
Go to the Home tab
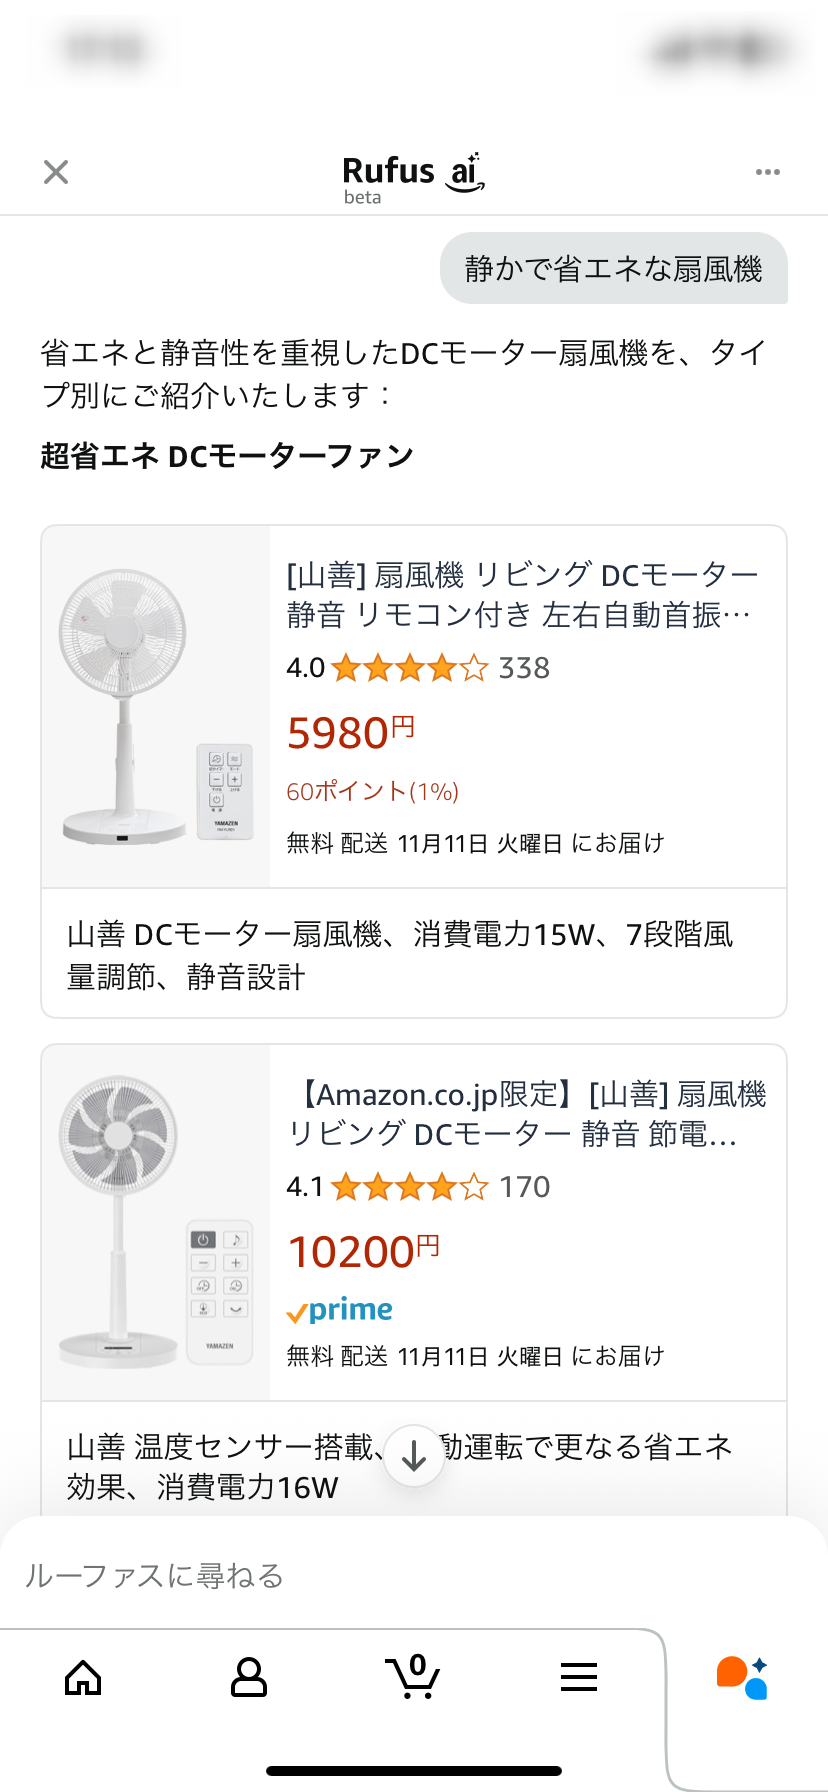point(83,1677)
